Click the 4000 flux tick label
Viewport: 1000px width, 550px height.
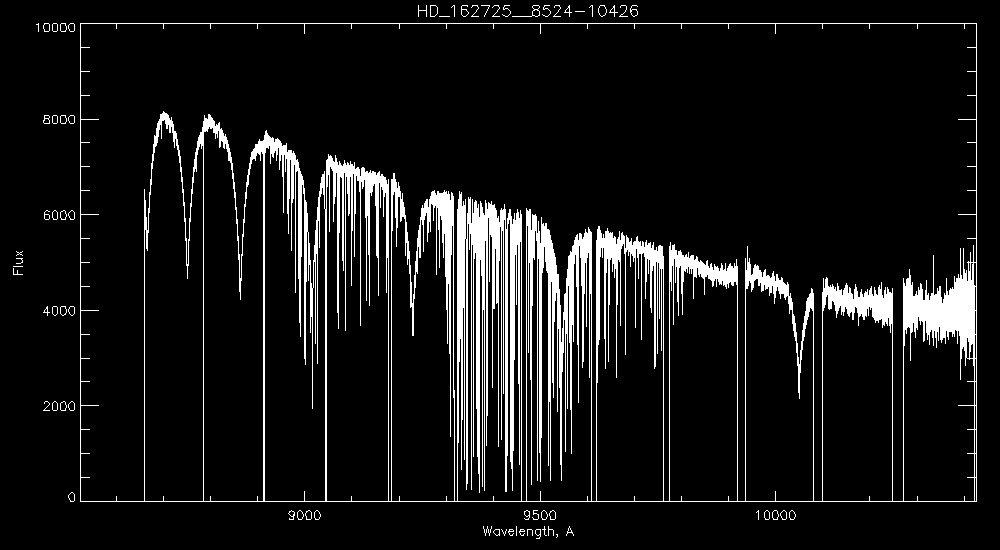coord(59,311)
